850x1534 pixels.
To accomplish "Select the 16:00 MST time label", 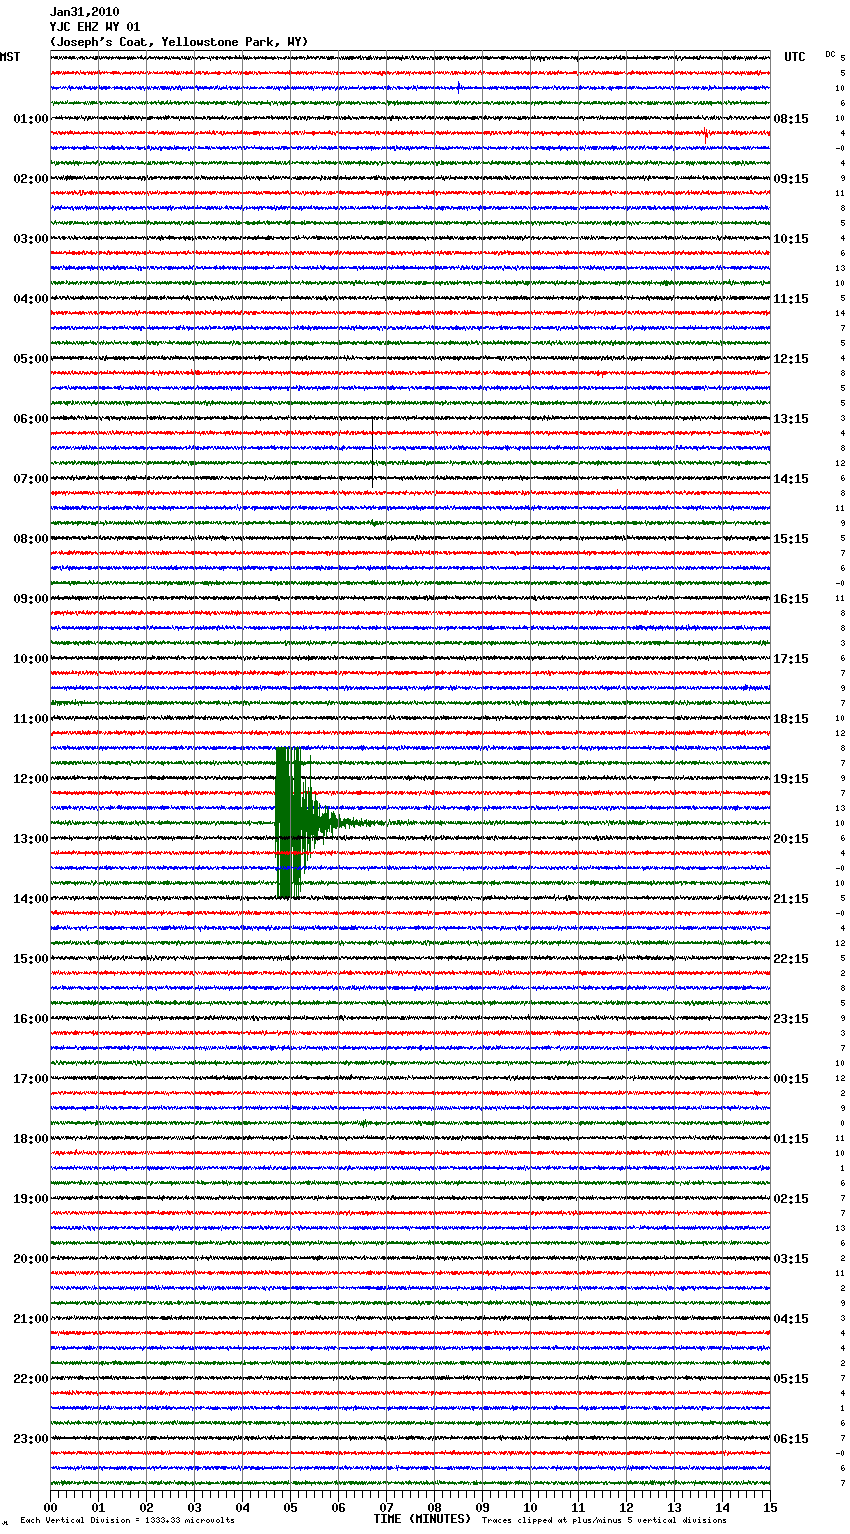I will [31, 1019].
